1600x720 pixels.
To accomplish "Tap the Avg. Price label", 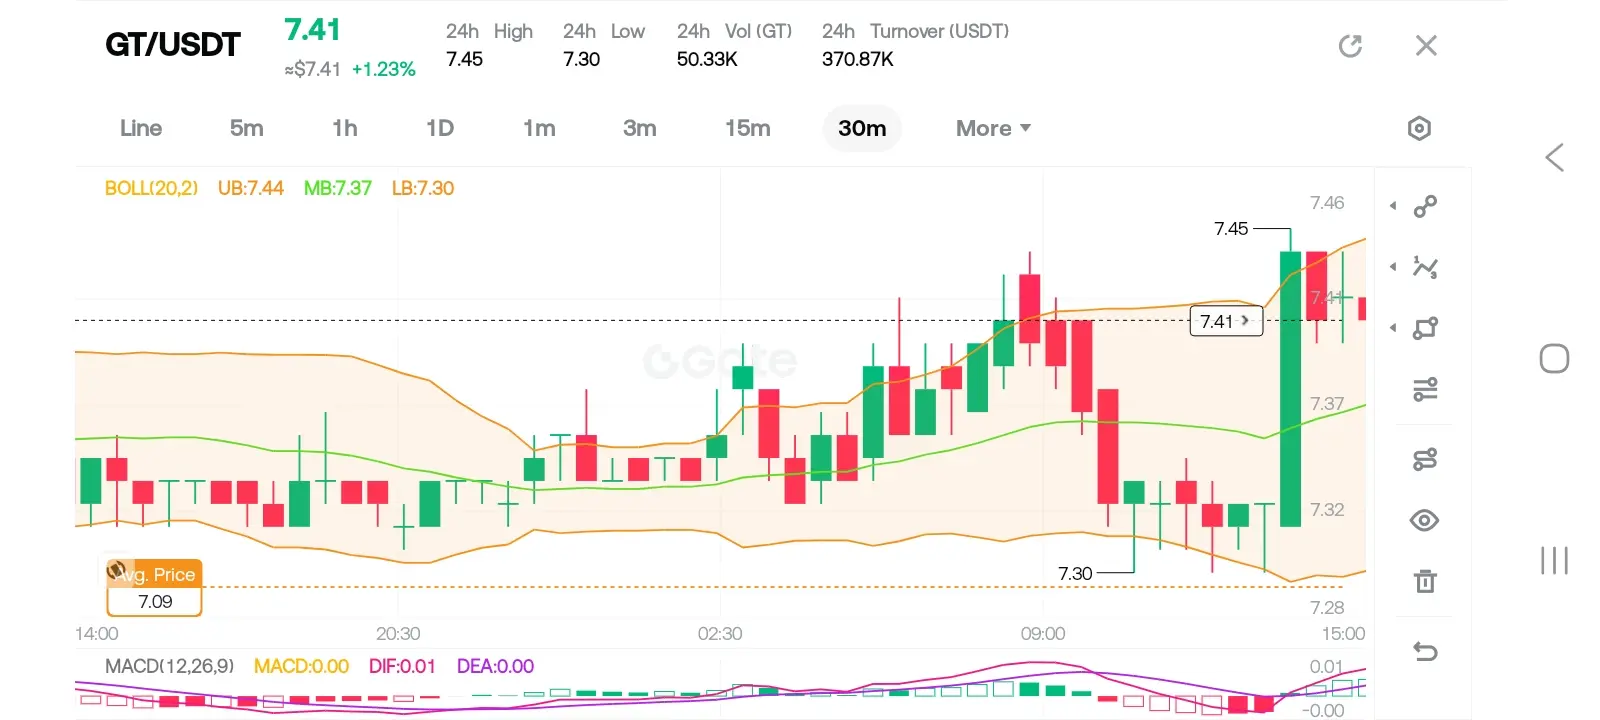I will [x=154, y=574].
